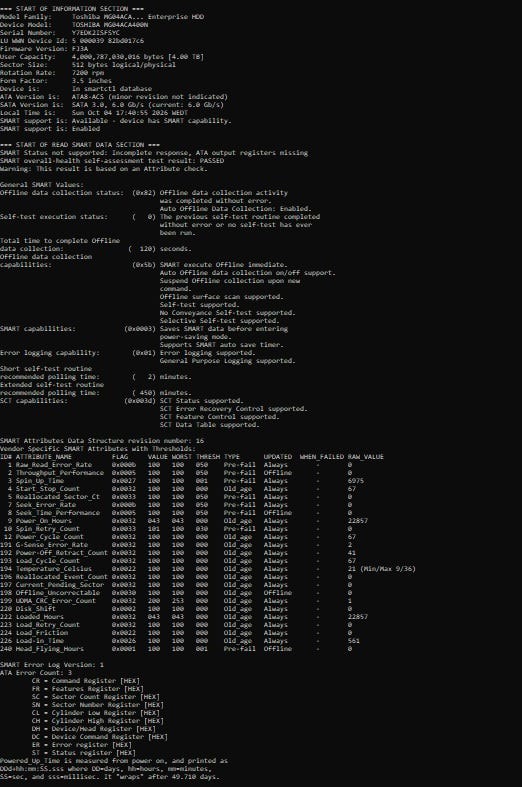
Task: Click extended self-test "( 450) minutes."
Action: coord(162,393)
